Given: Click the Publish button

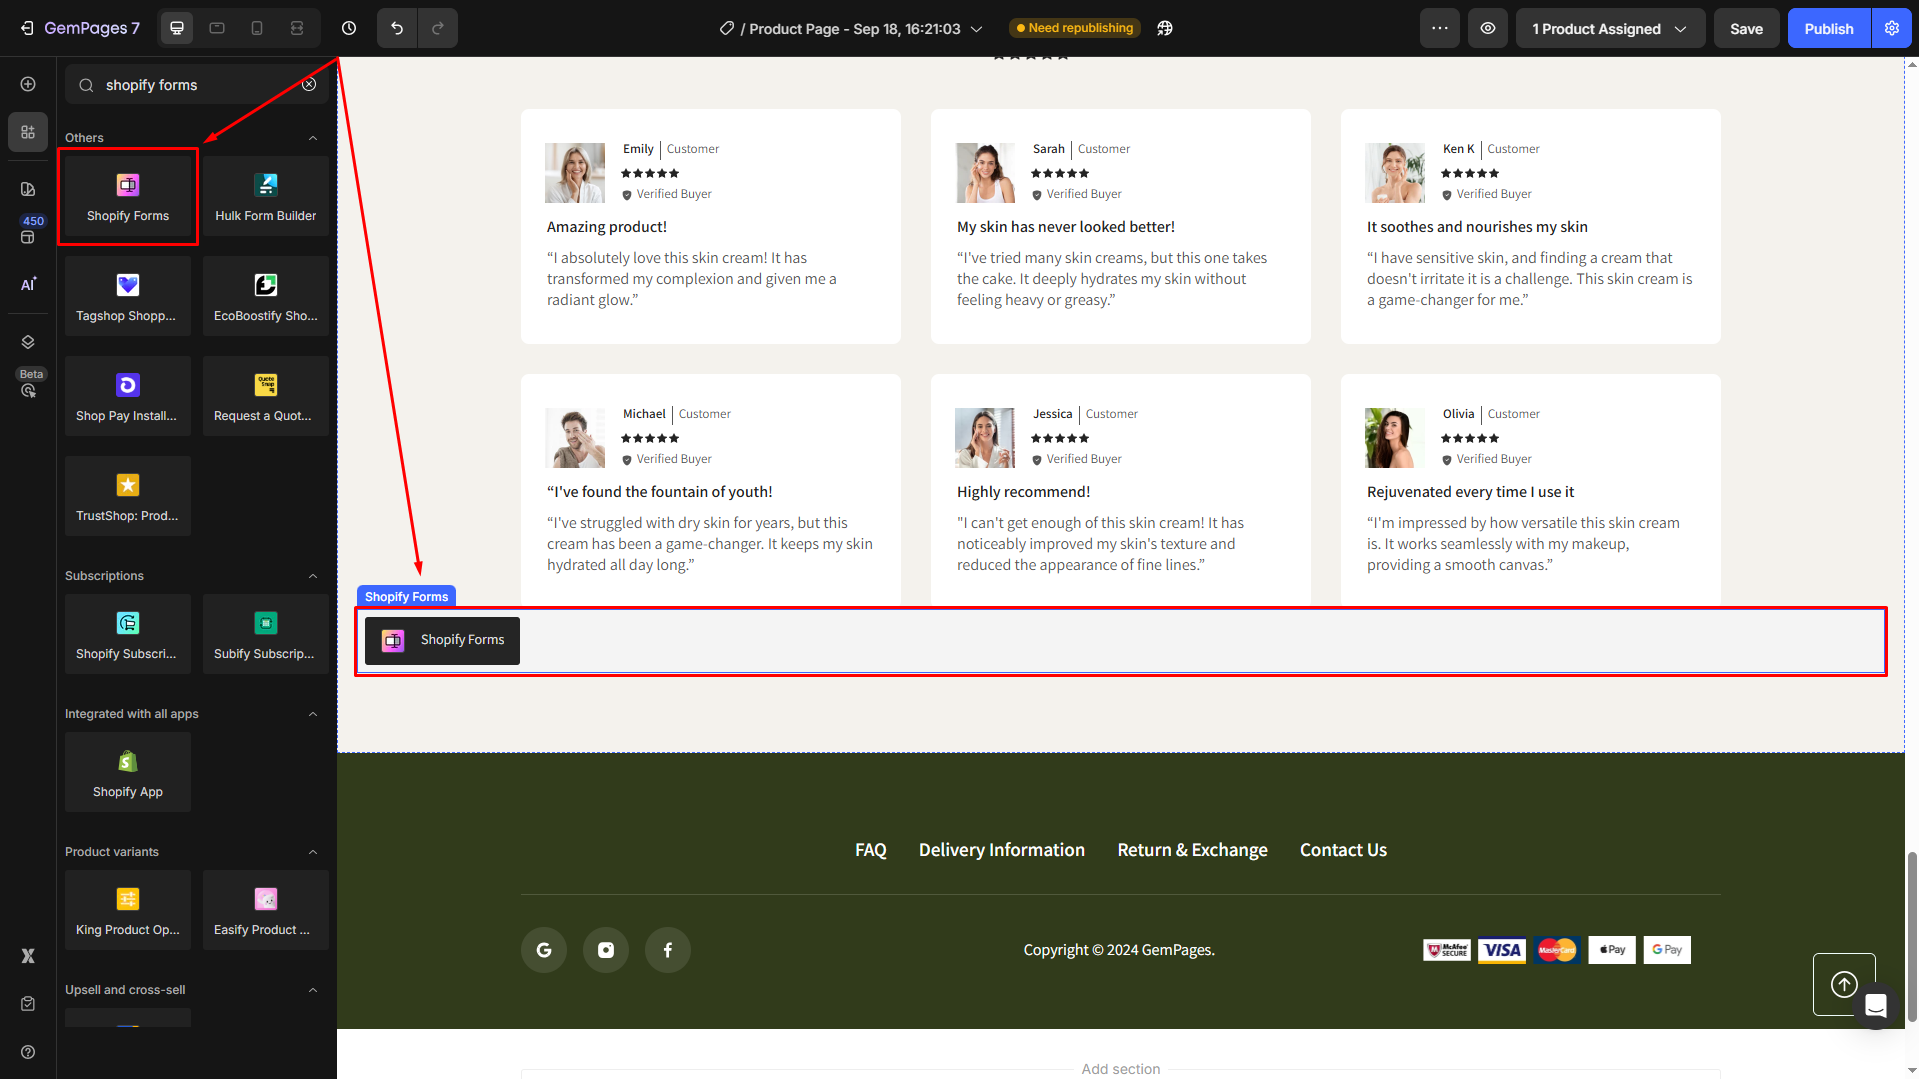Looking at the screenshot, I should tap(1828, 28).
